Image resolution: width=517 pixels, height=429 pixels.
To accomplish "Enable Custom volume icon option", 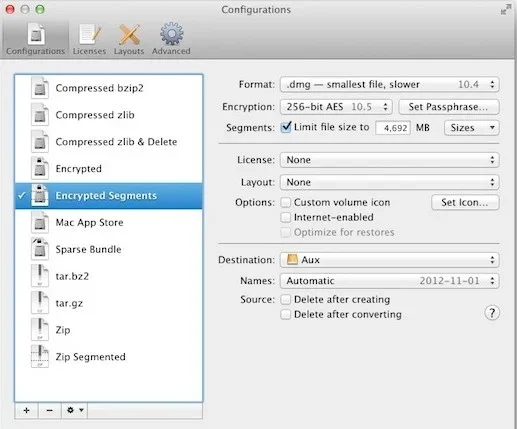I will (x=286, y=202).
